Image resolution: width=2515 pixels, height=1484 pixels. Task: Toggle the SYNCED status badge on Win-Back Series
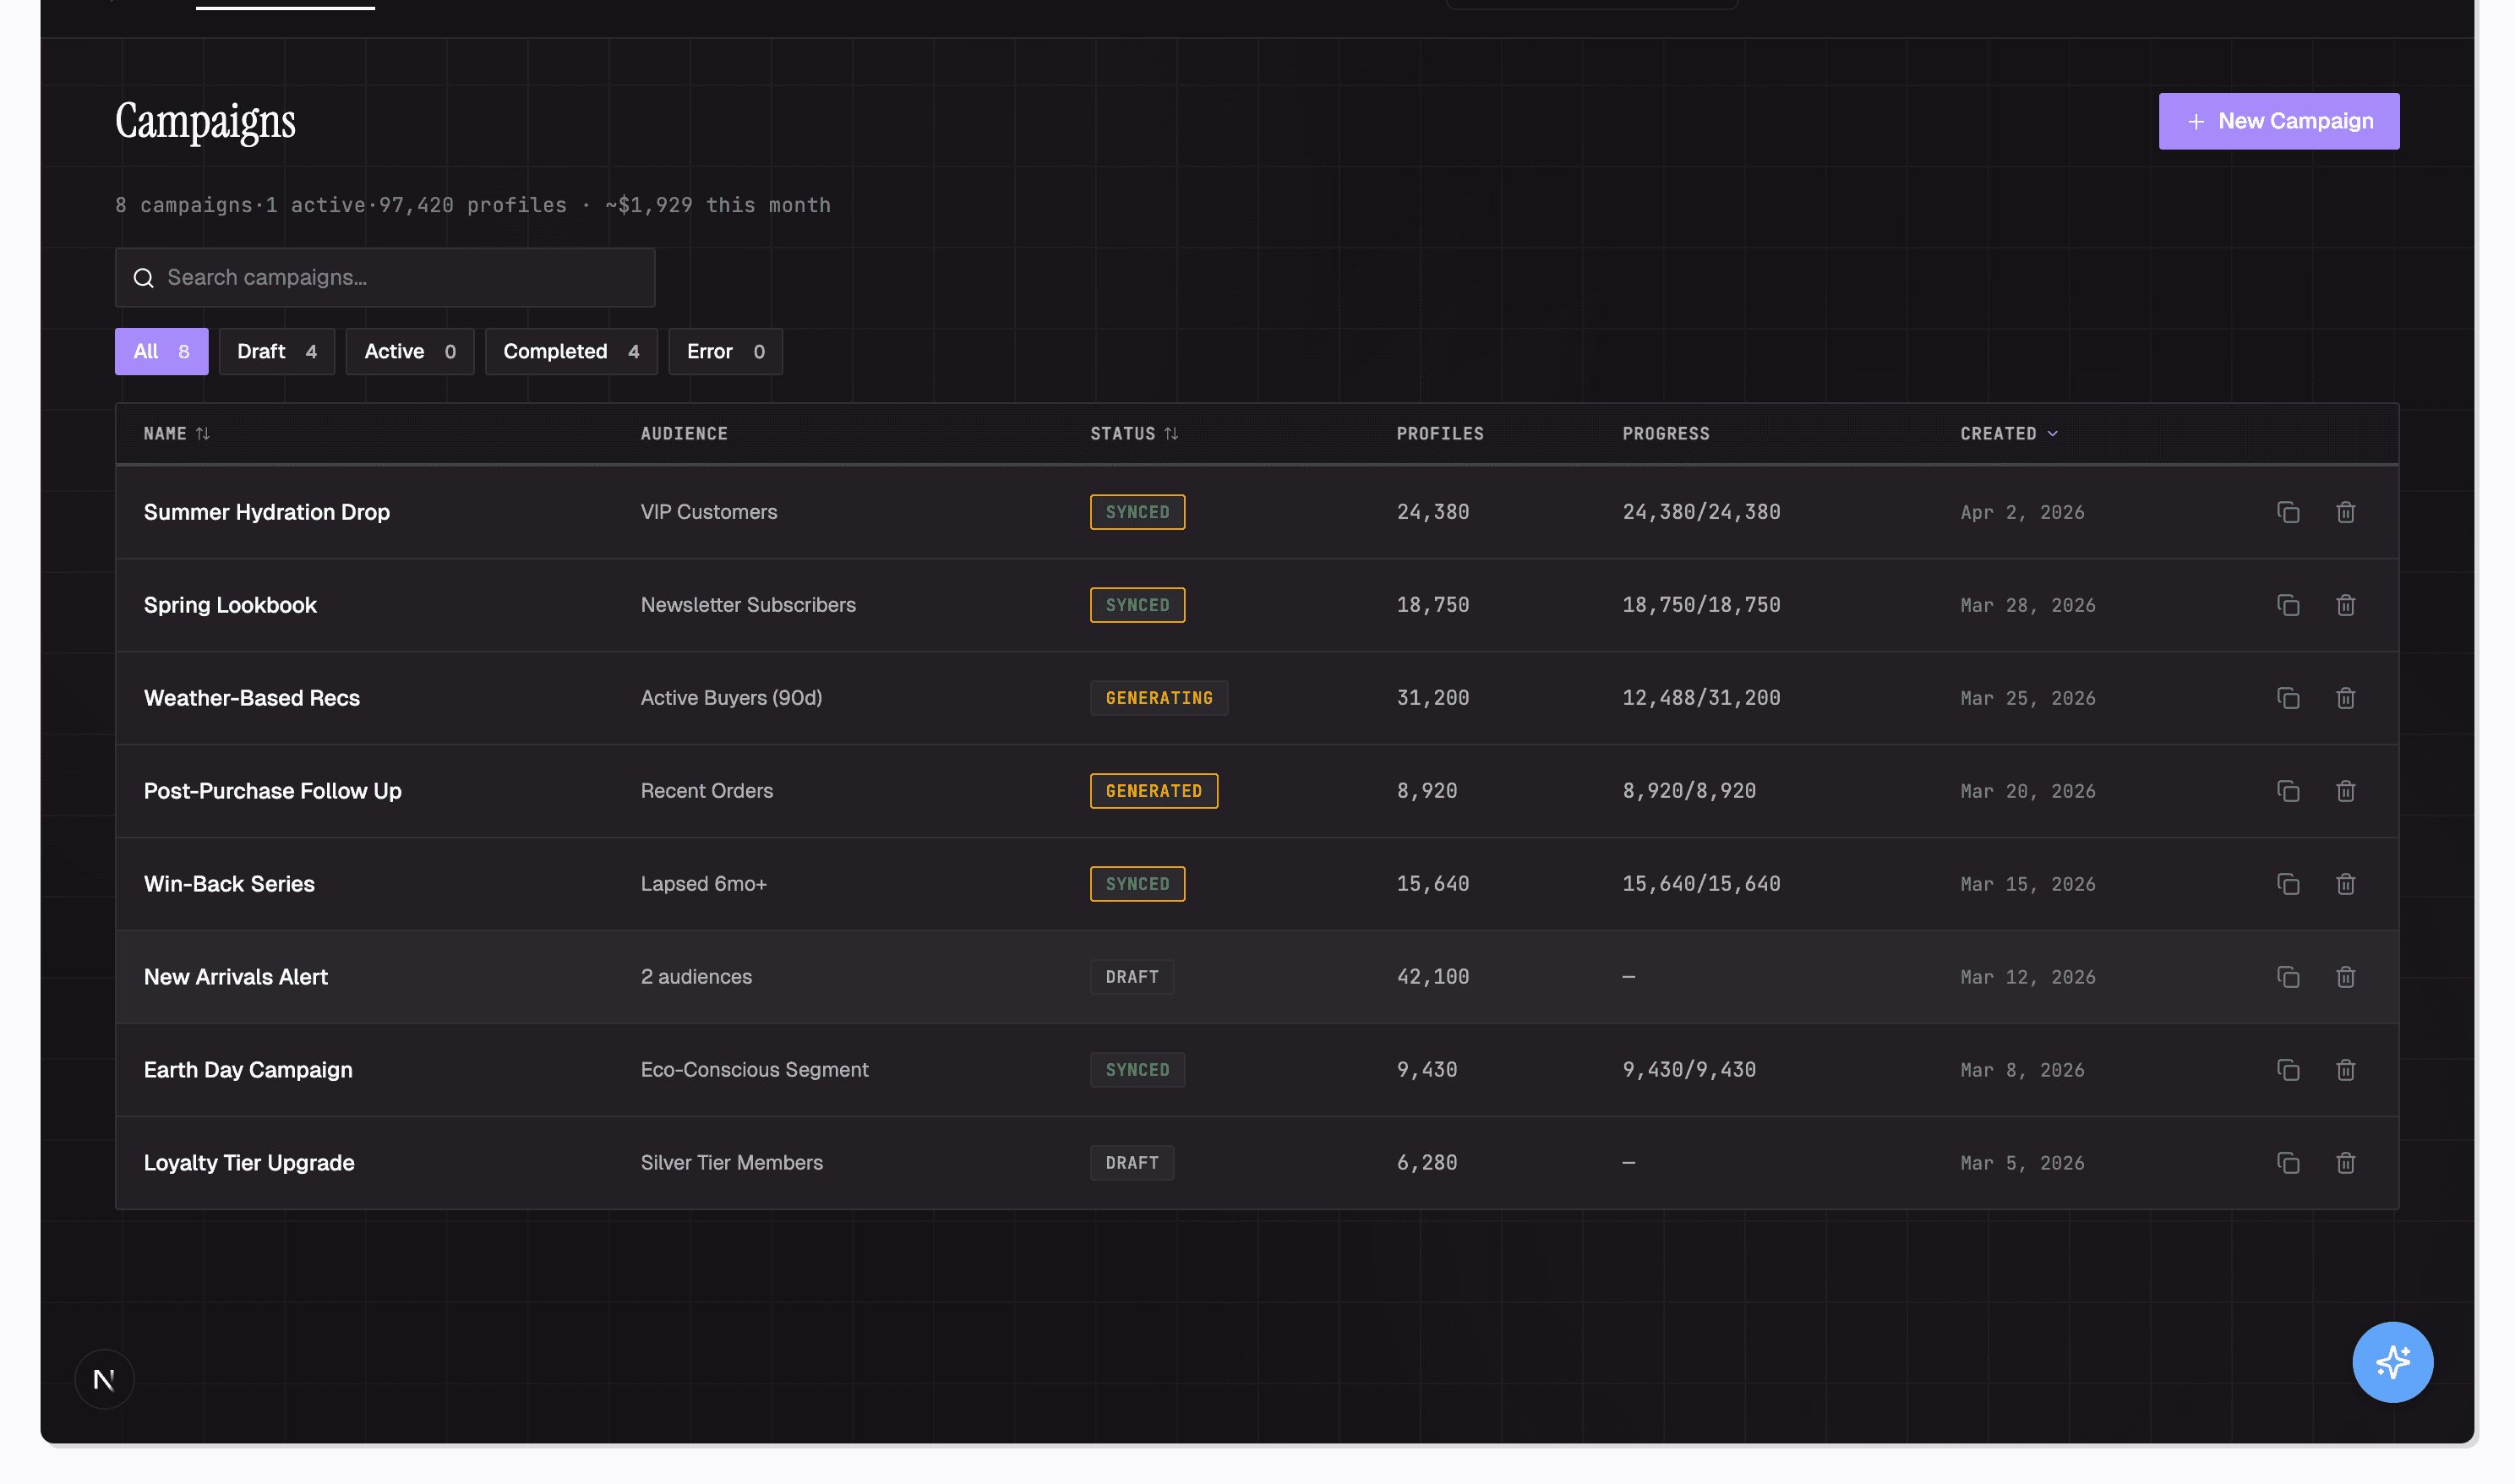1137,883
